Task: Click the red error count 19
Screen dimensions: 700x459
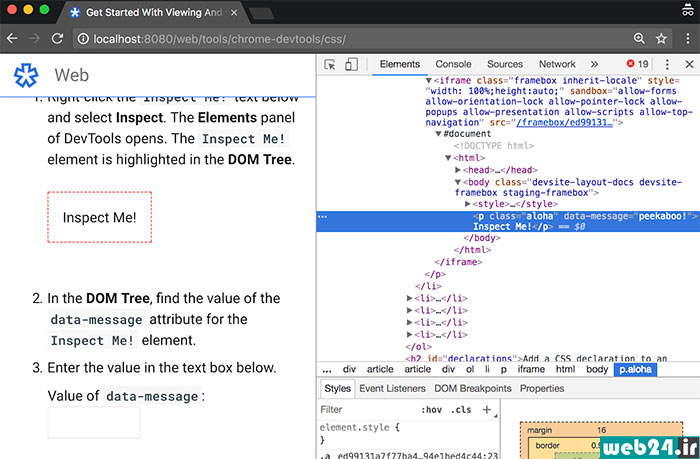Action: click(638, 64)
